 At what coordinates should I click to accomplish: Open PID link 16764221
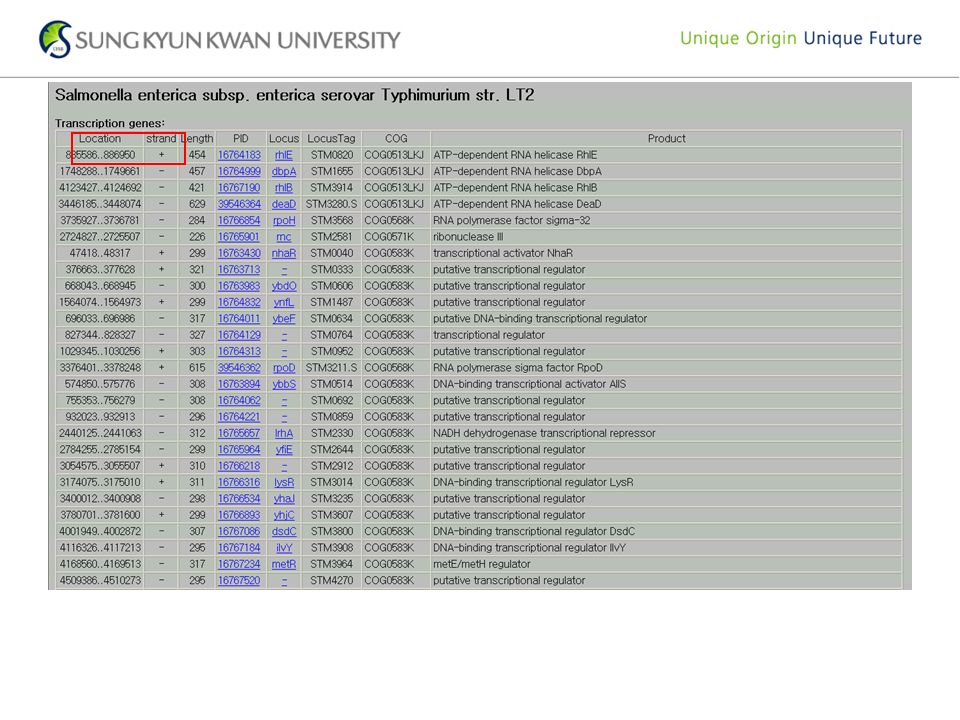coord(239,417)
